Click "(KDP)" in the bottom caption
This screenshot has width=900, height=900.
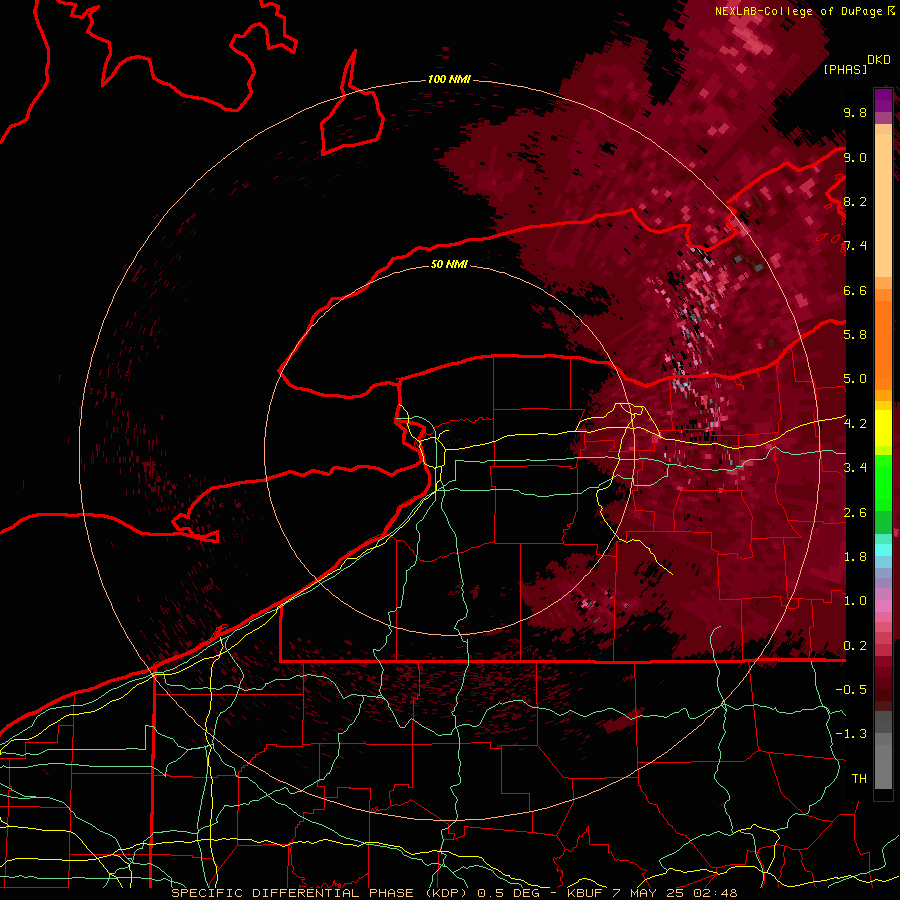click(449, 893)
